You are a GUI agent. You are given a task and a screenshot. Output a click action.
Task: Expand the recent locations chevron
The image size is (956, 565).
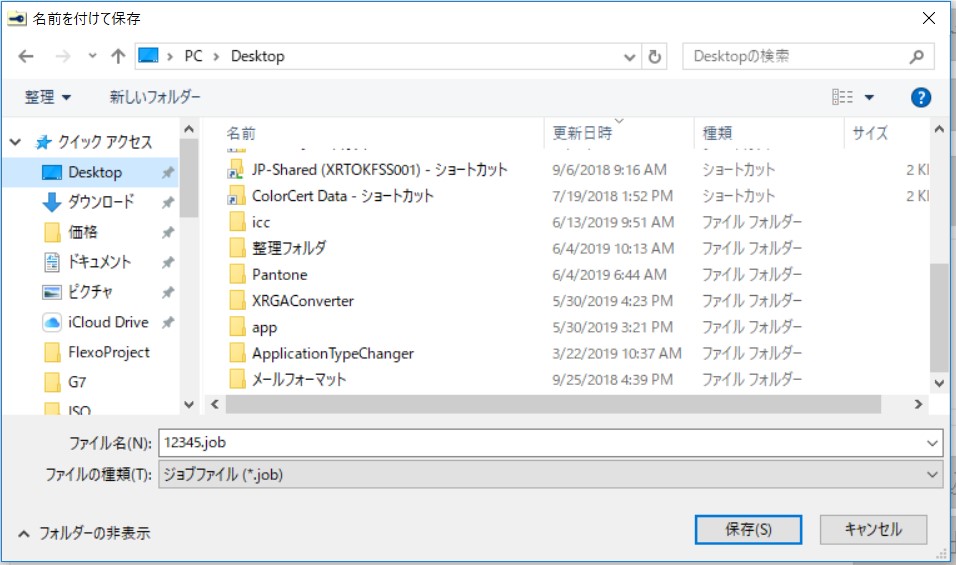click(x=92, y=57)
